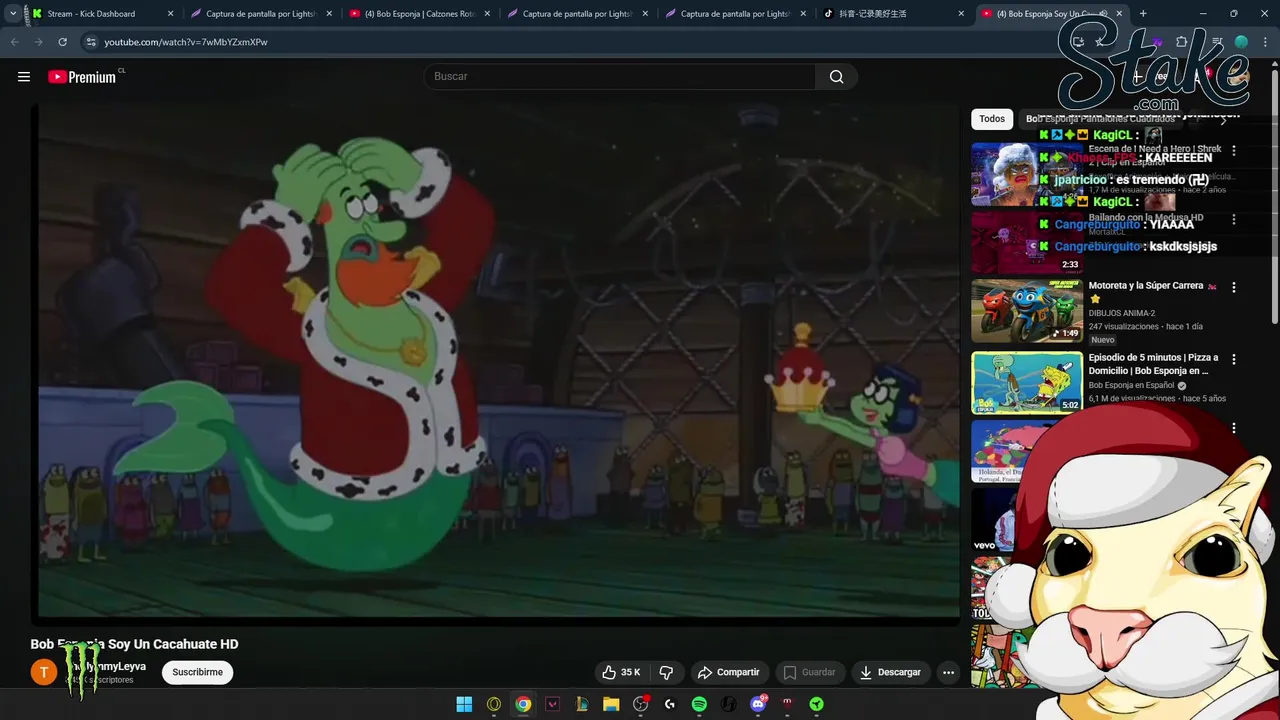Open the Windows Start menu
Screen dimensions: 1280x720
pos(464,704)
